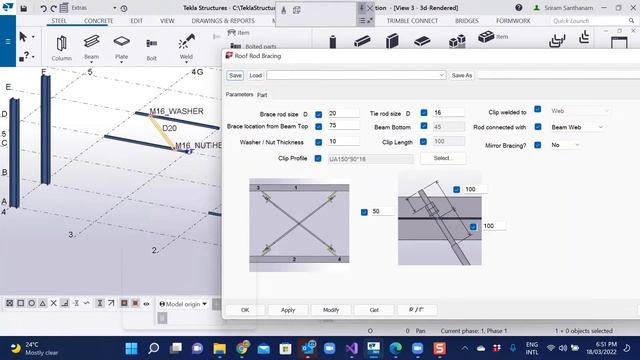The image size is (640, 360).
Task: Toggle snap to perpendicular points icon
Action: coord(64,303)
